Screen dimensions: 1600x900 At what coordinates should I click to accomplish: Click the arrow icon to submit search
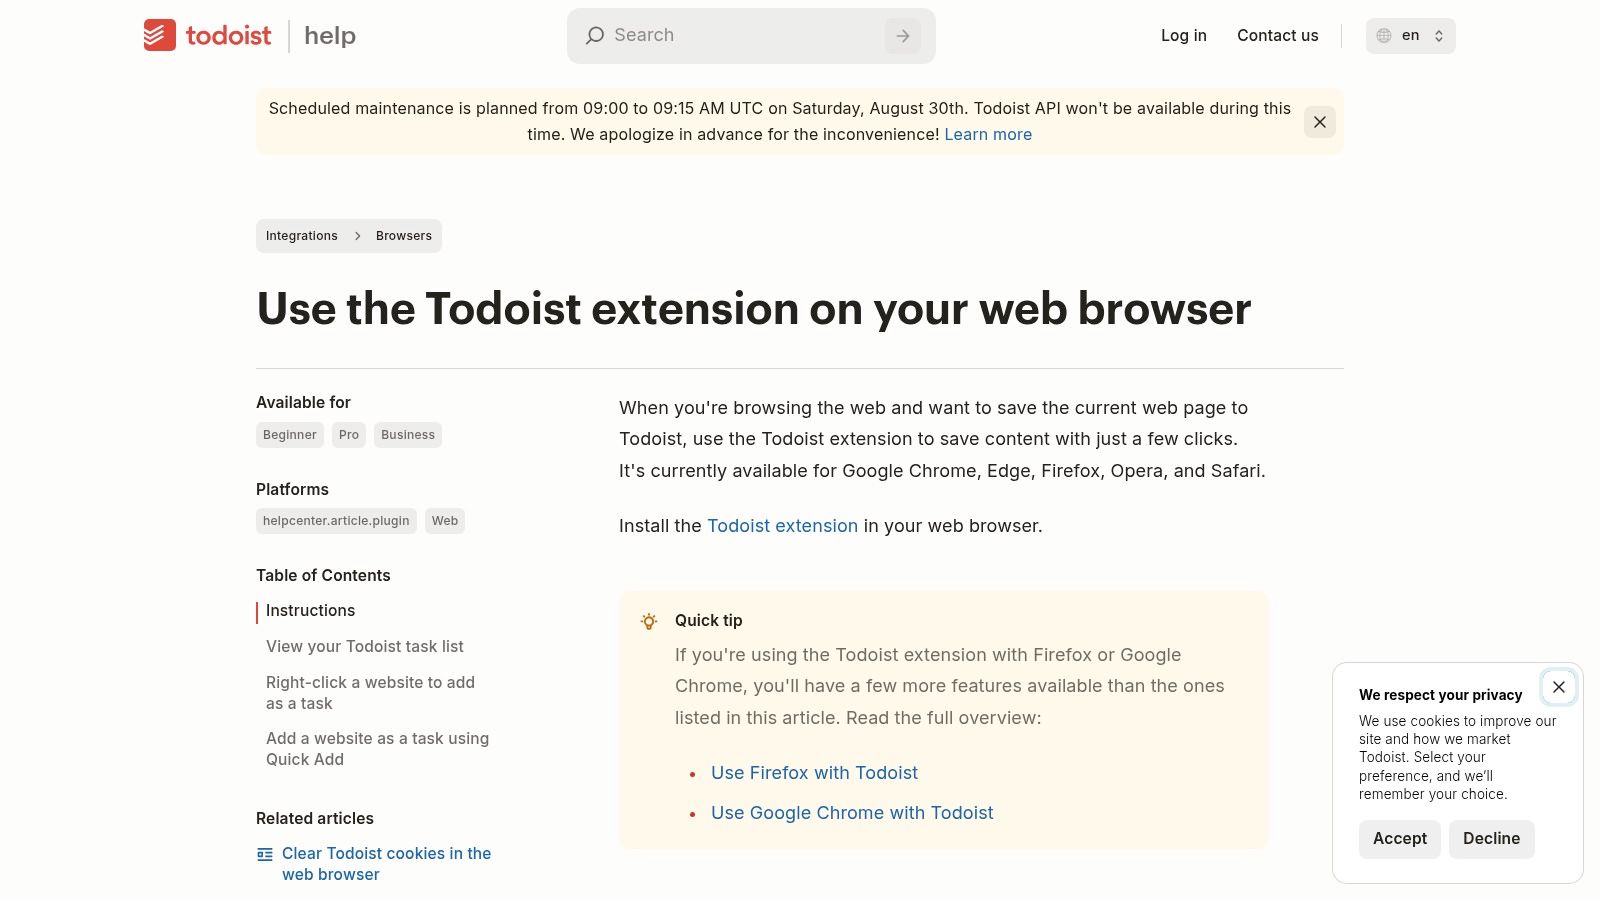902,35
